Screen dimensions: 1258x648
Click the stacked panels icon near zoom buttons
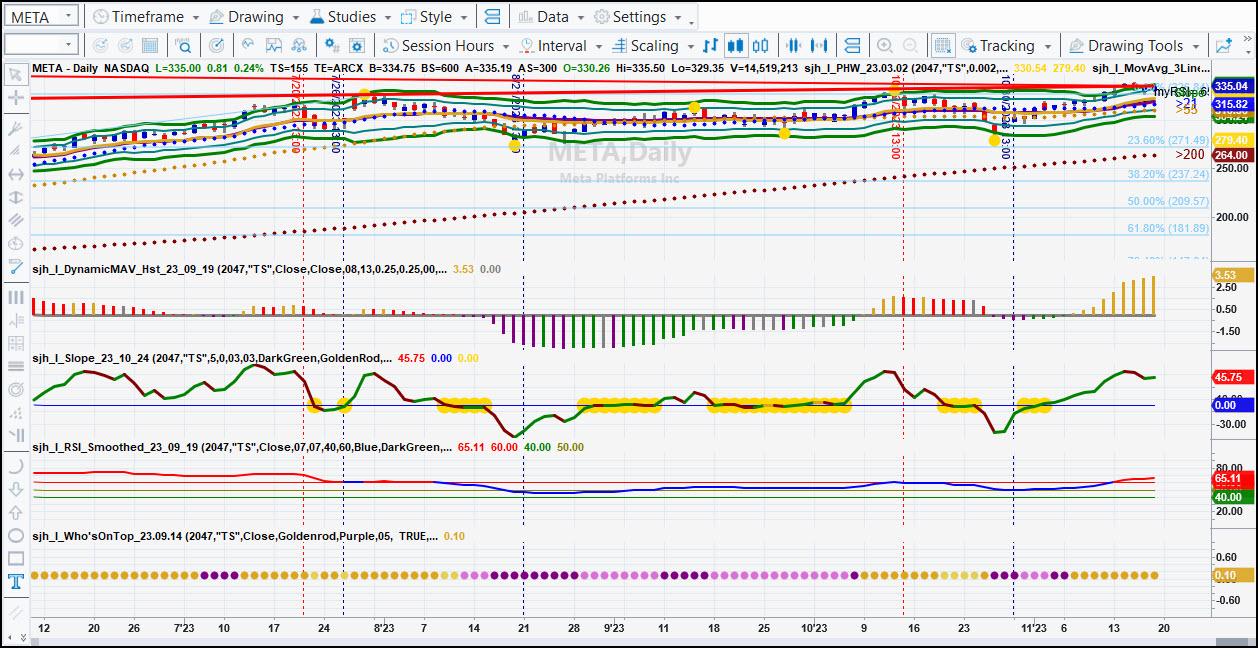(x=852, y=45)
